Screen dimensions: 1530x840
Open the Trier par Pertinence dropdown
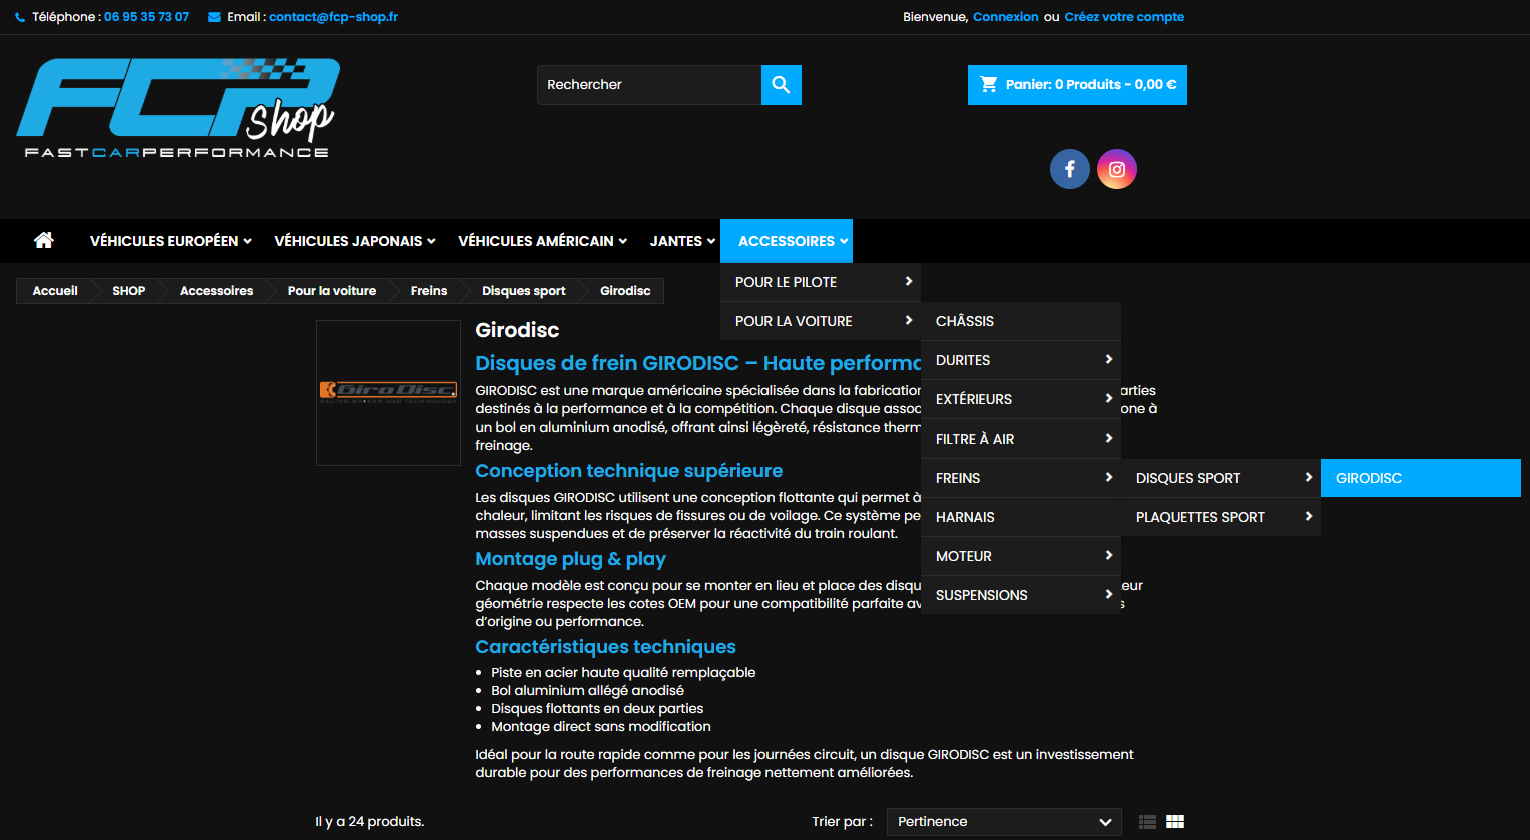click(x=1004, y=822)
